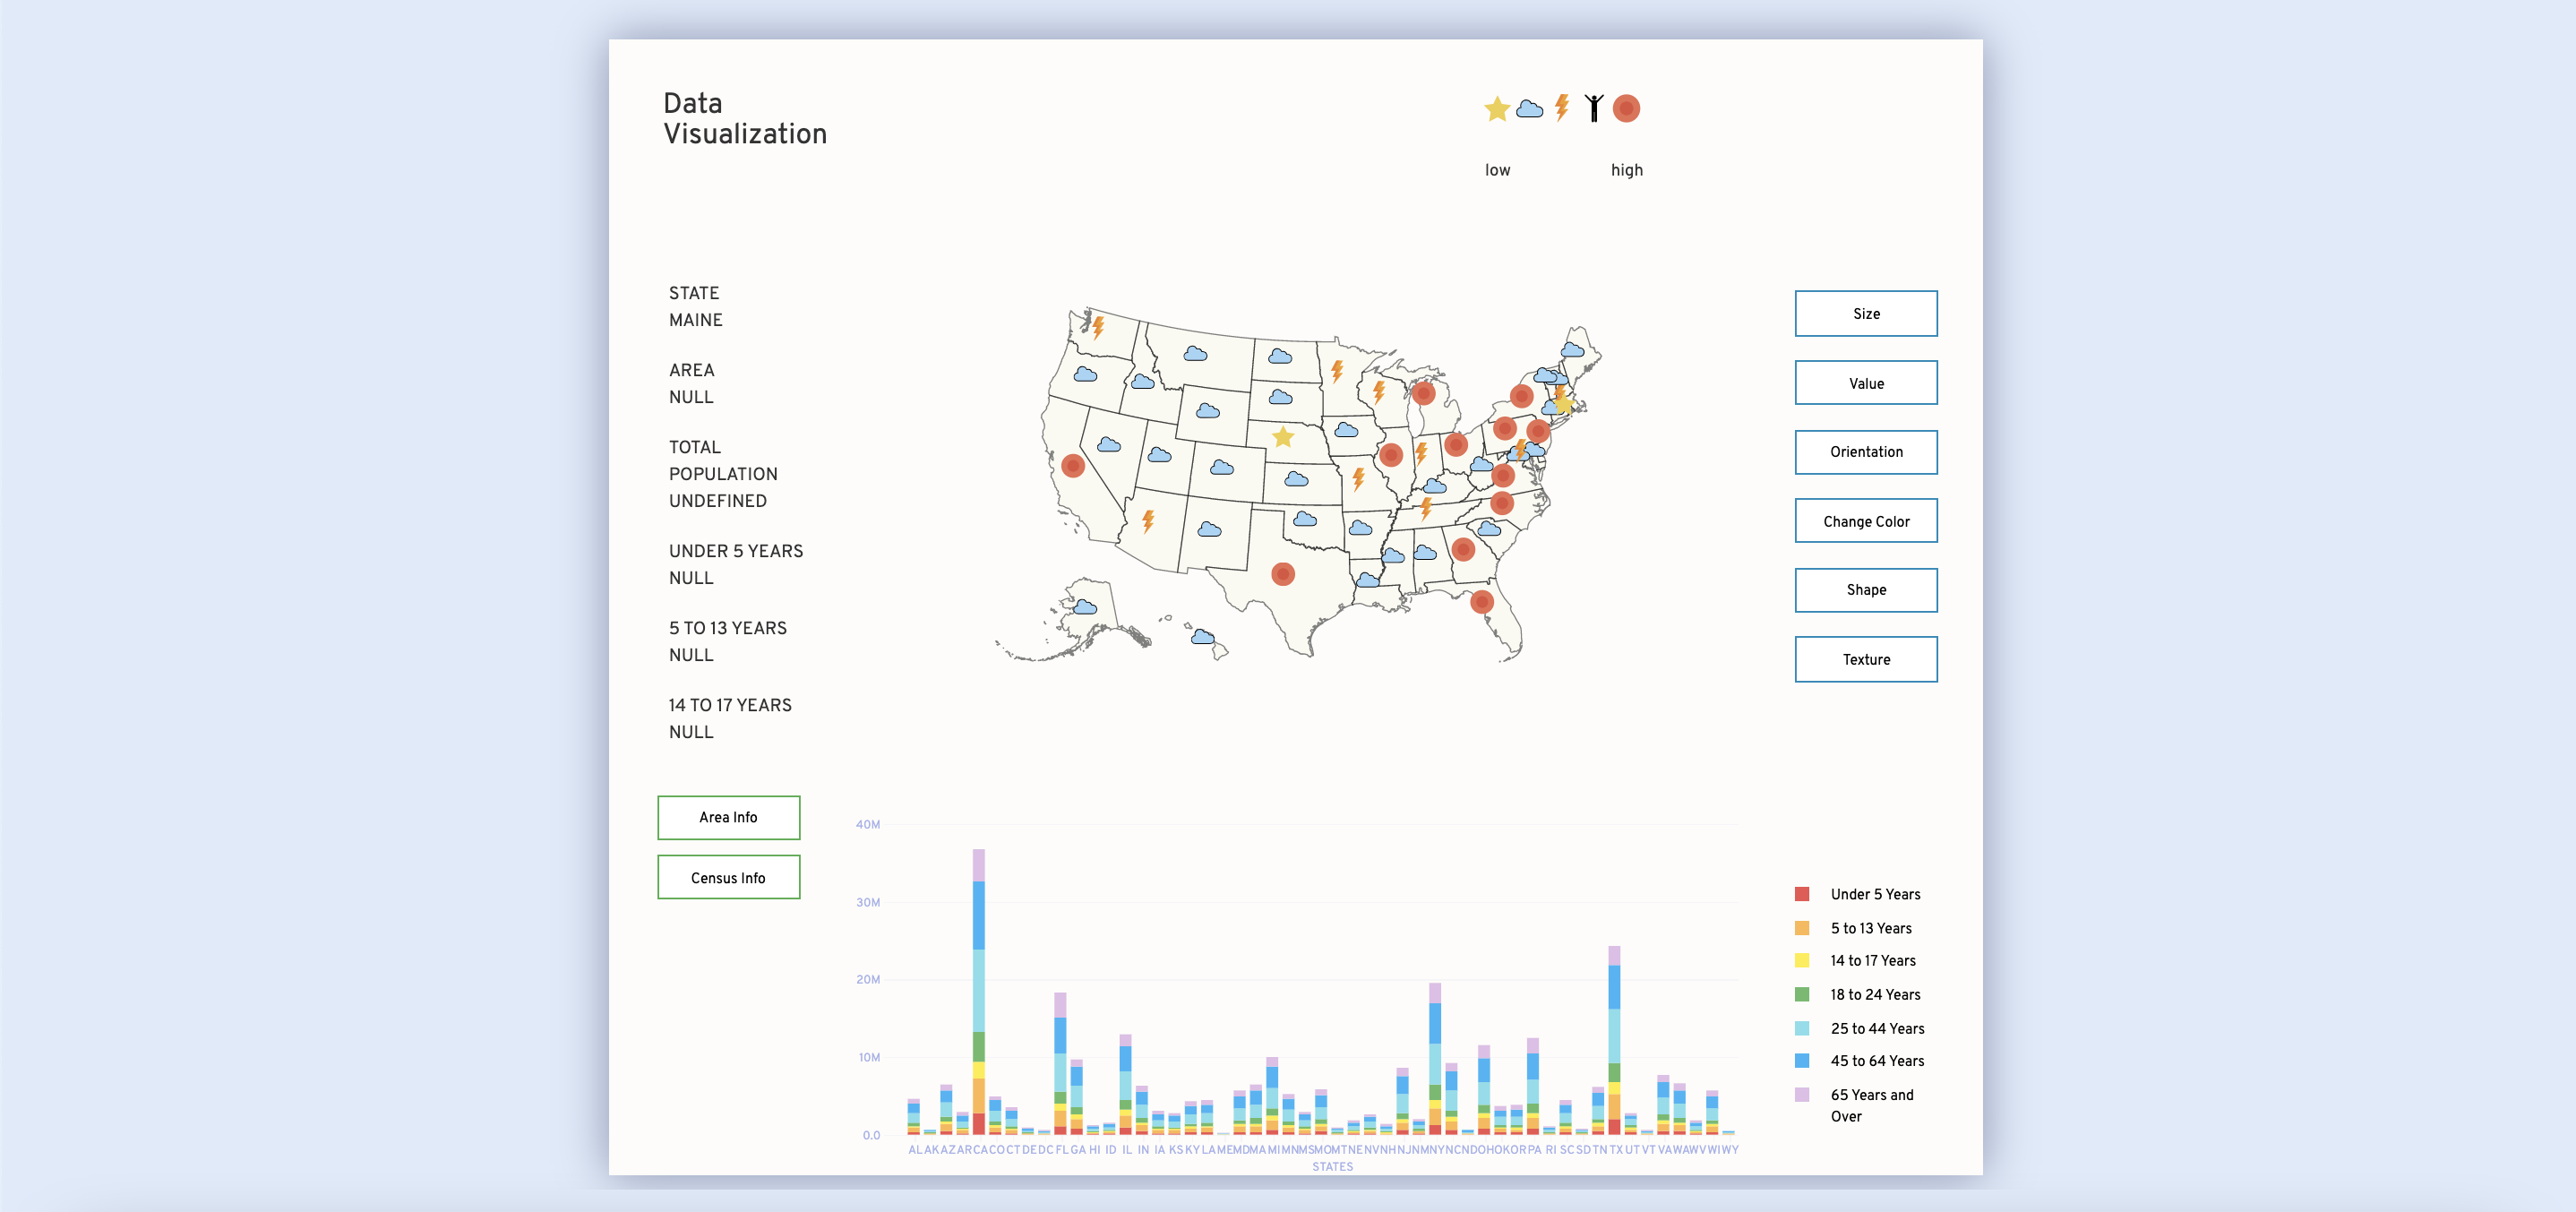Select the cloud icon on Montana

[1195, 353]
